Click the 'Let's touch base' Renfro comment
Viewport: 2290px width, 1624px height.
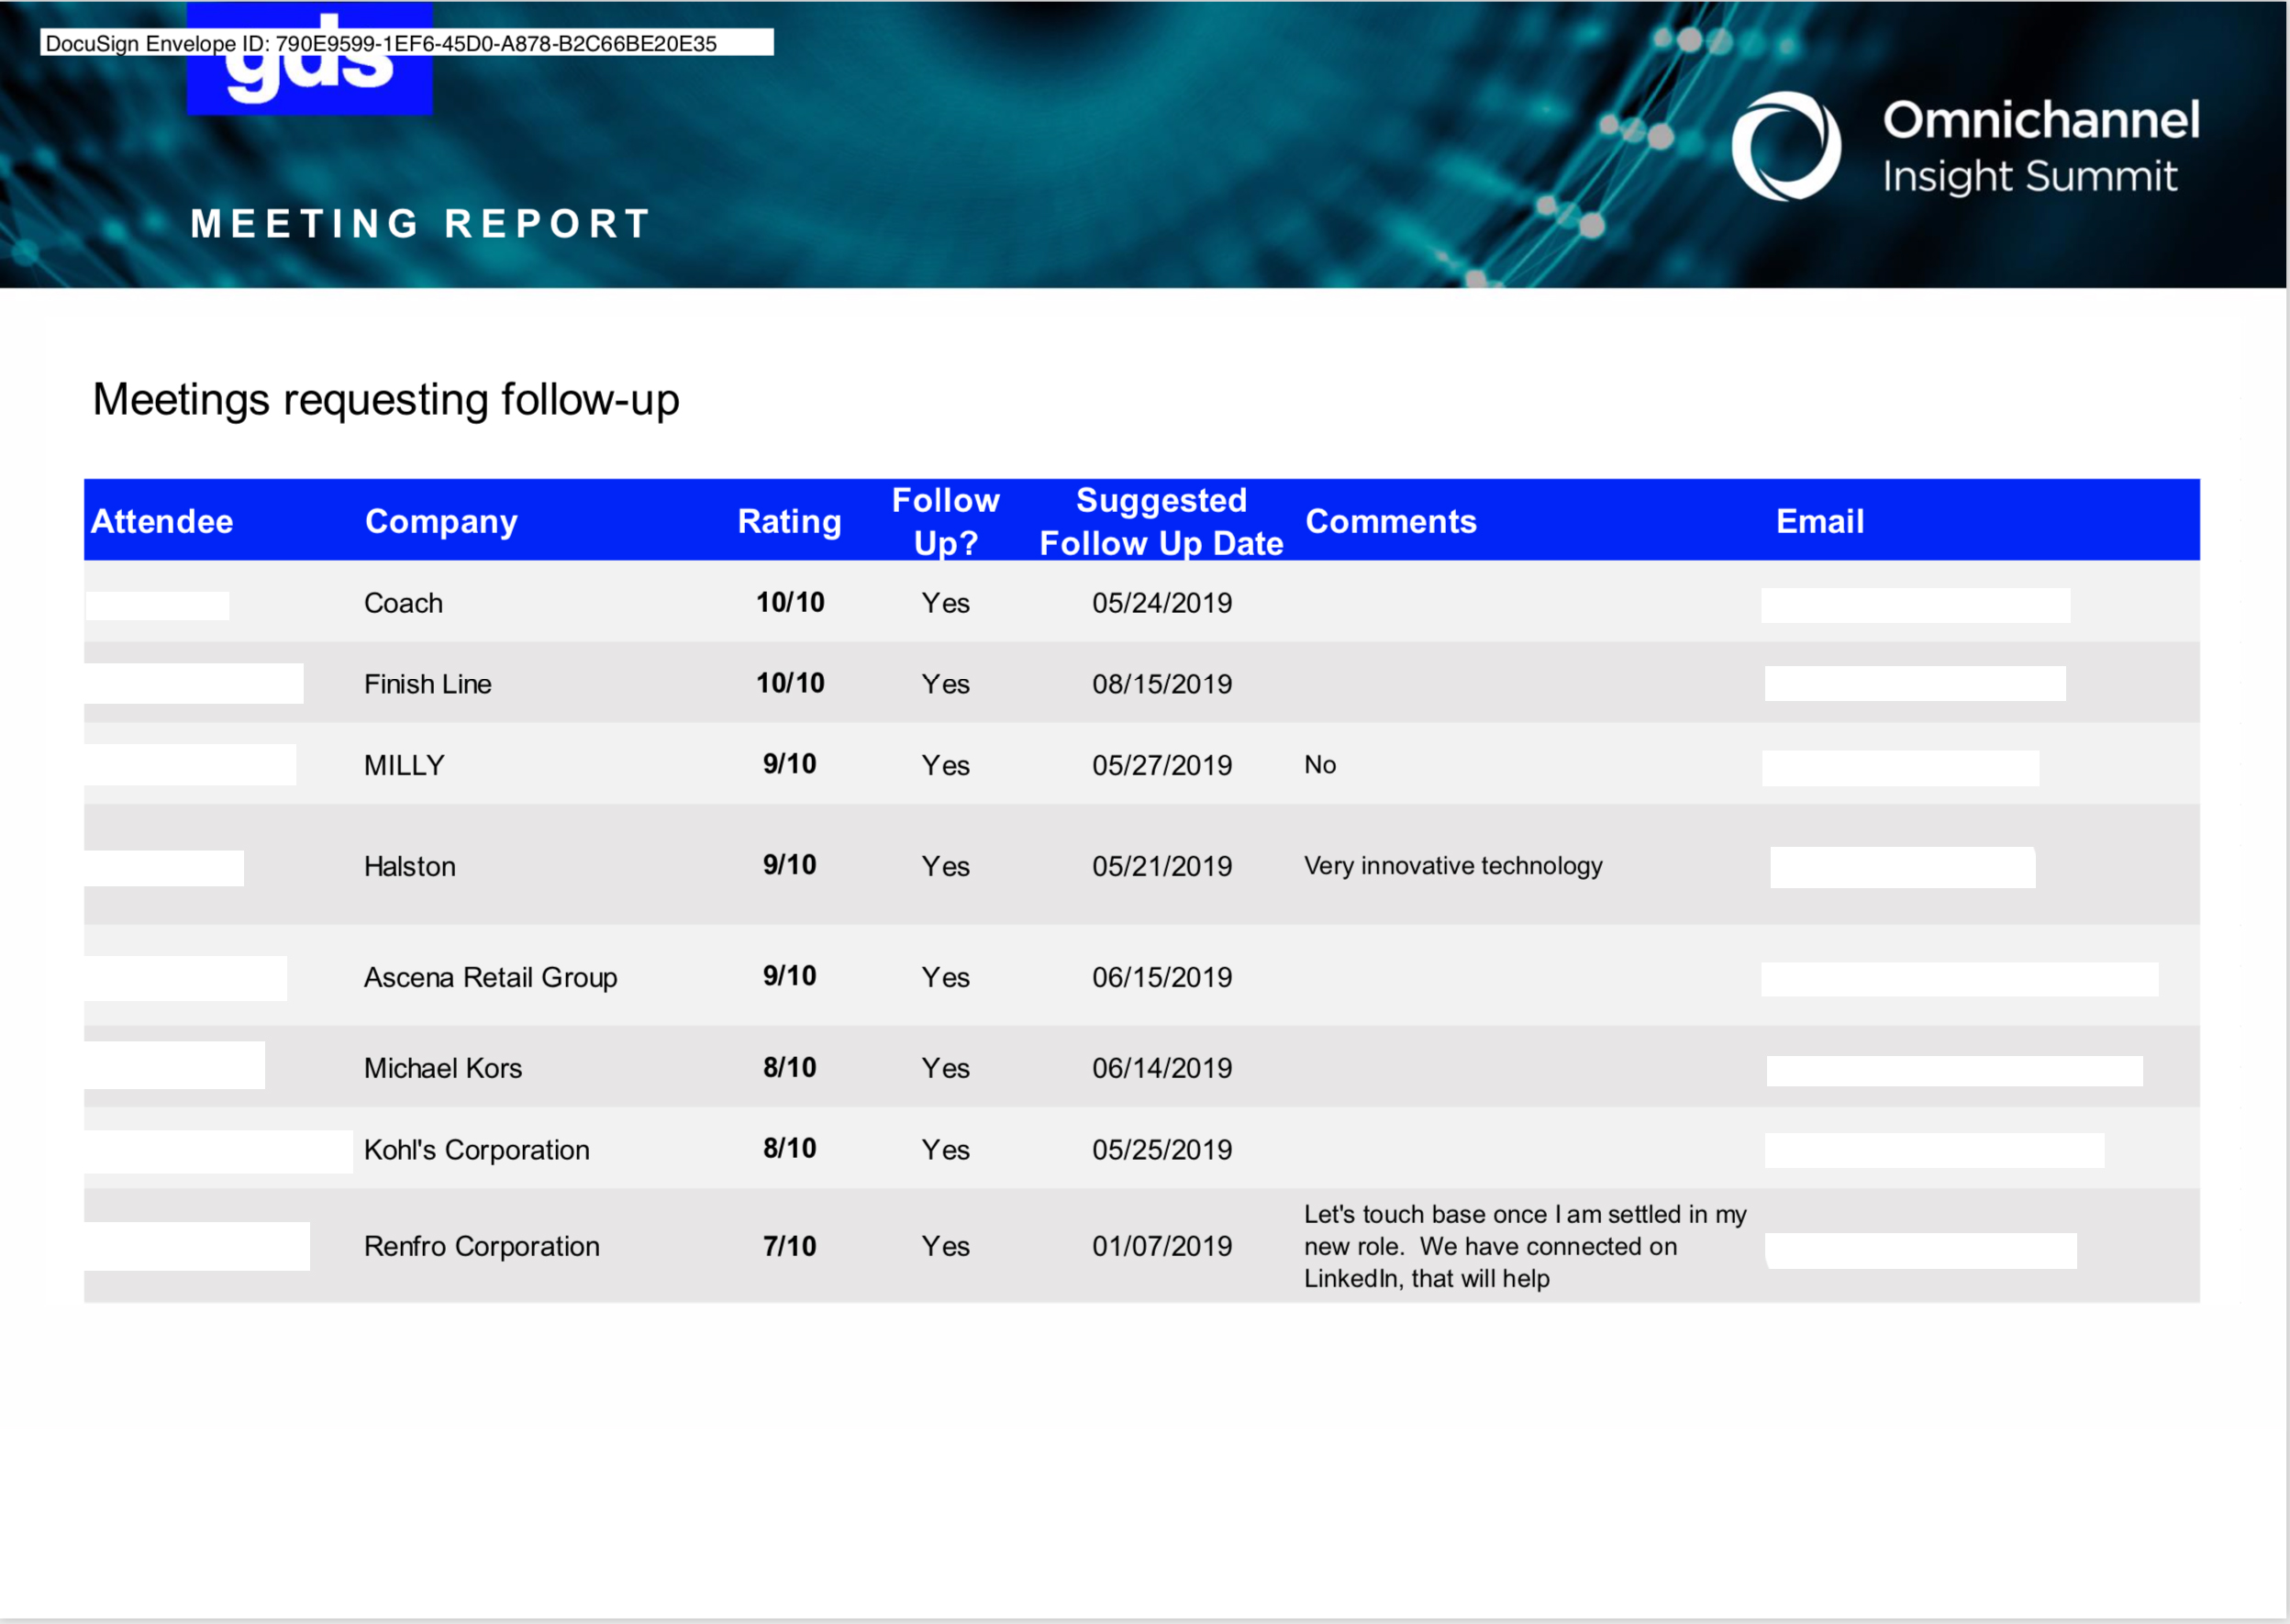coord(1525,1246)
